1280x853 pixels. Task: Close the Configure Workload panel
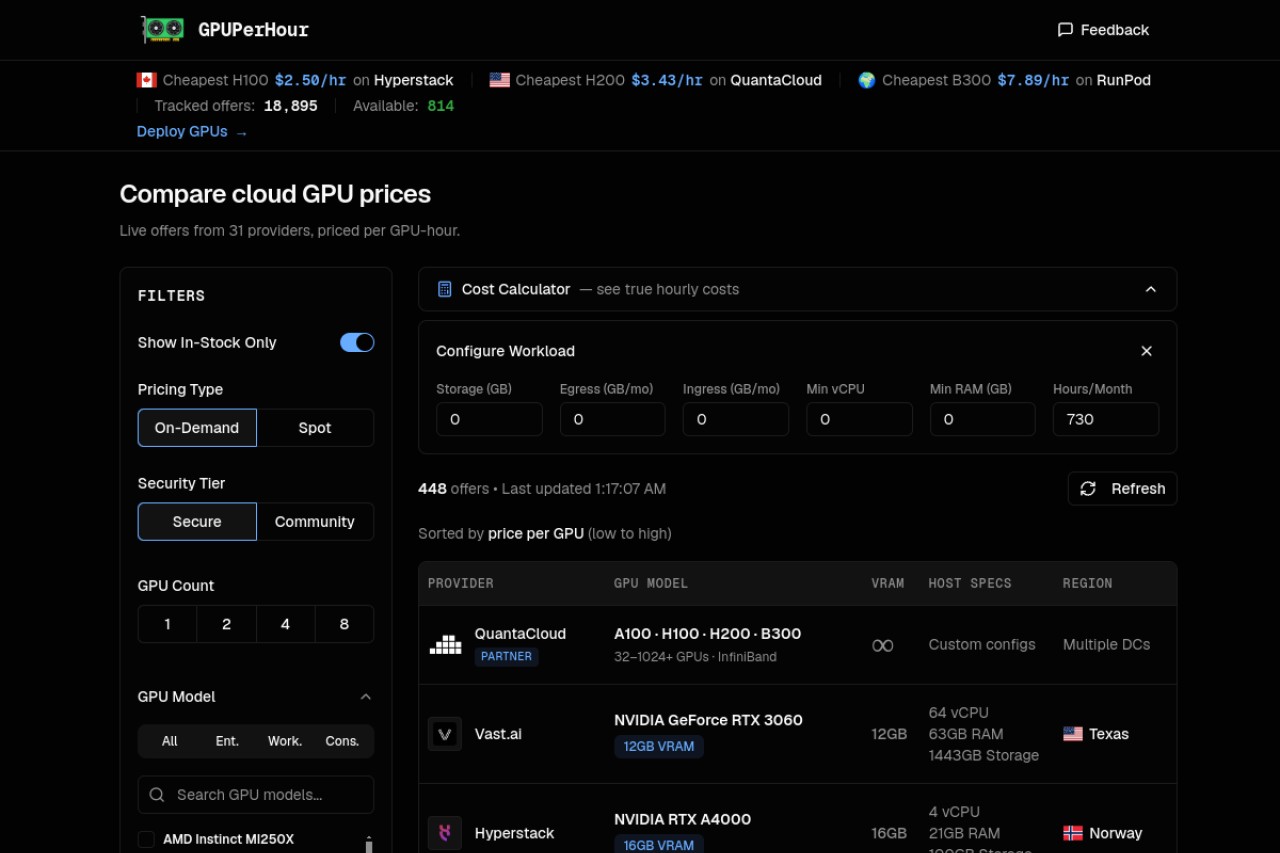1147,351
